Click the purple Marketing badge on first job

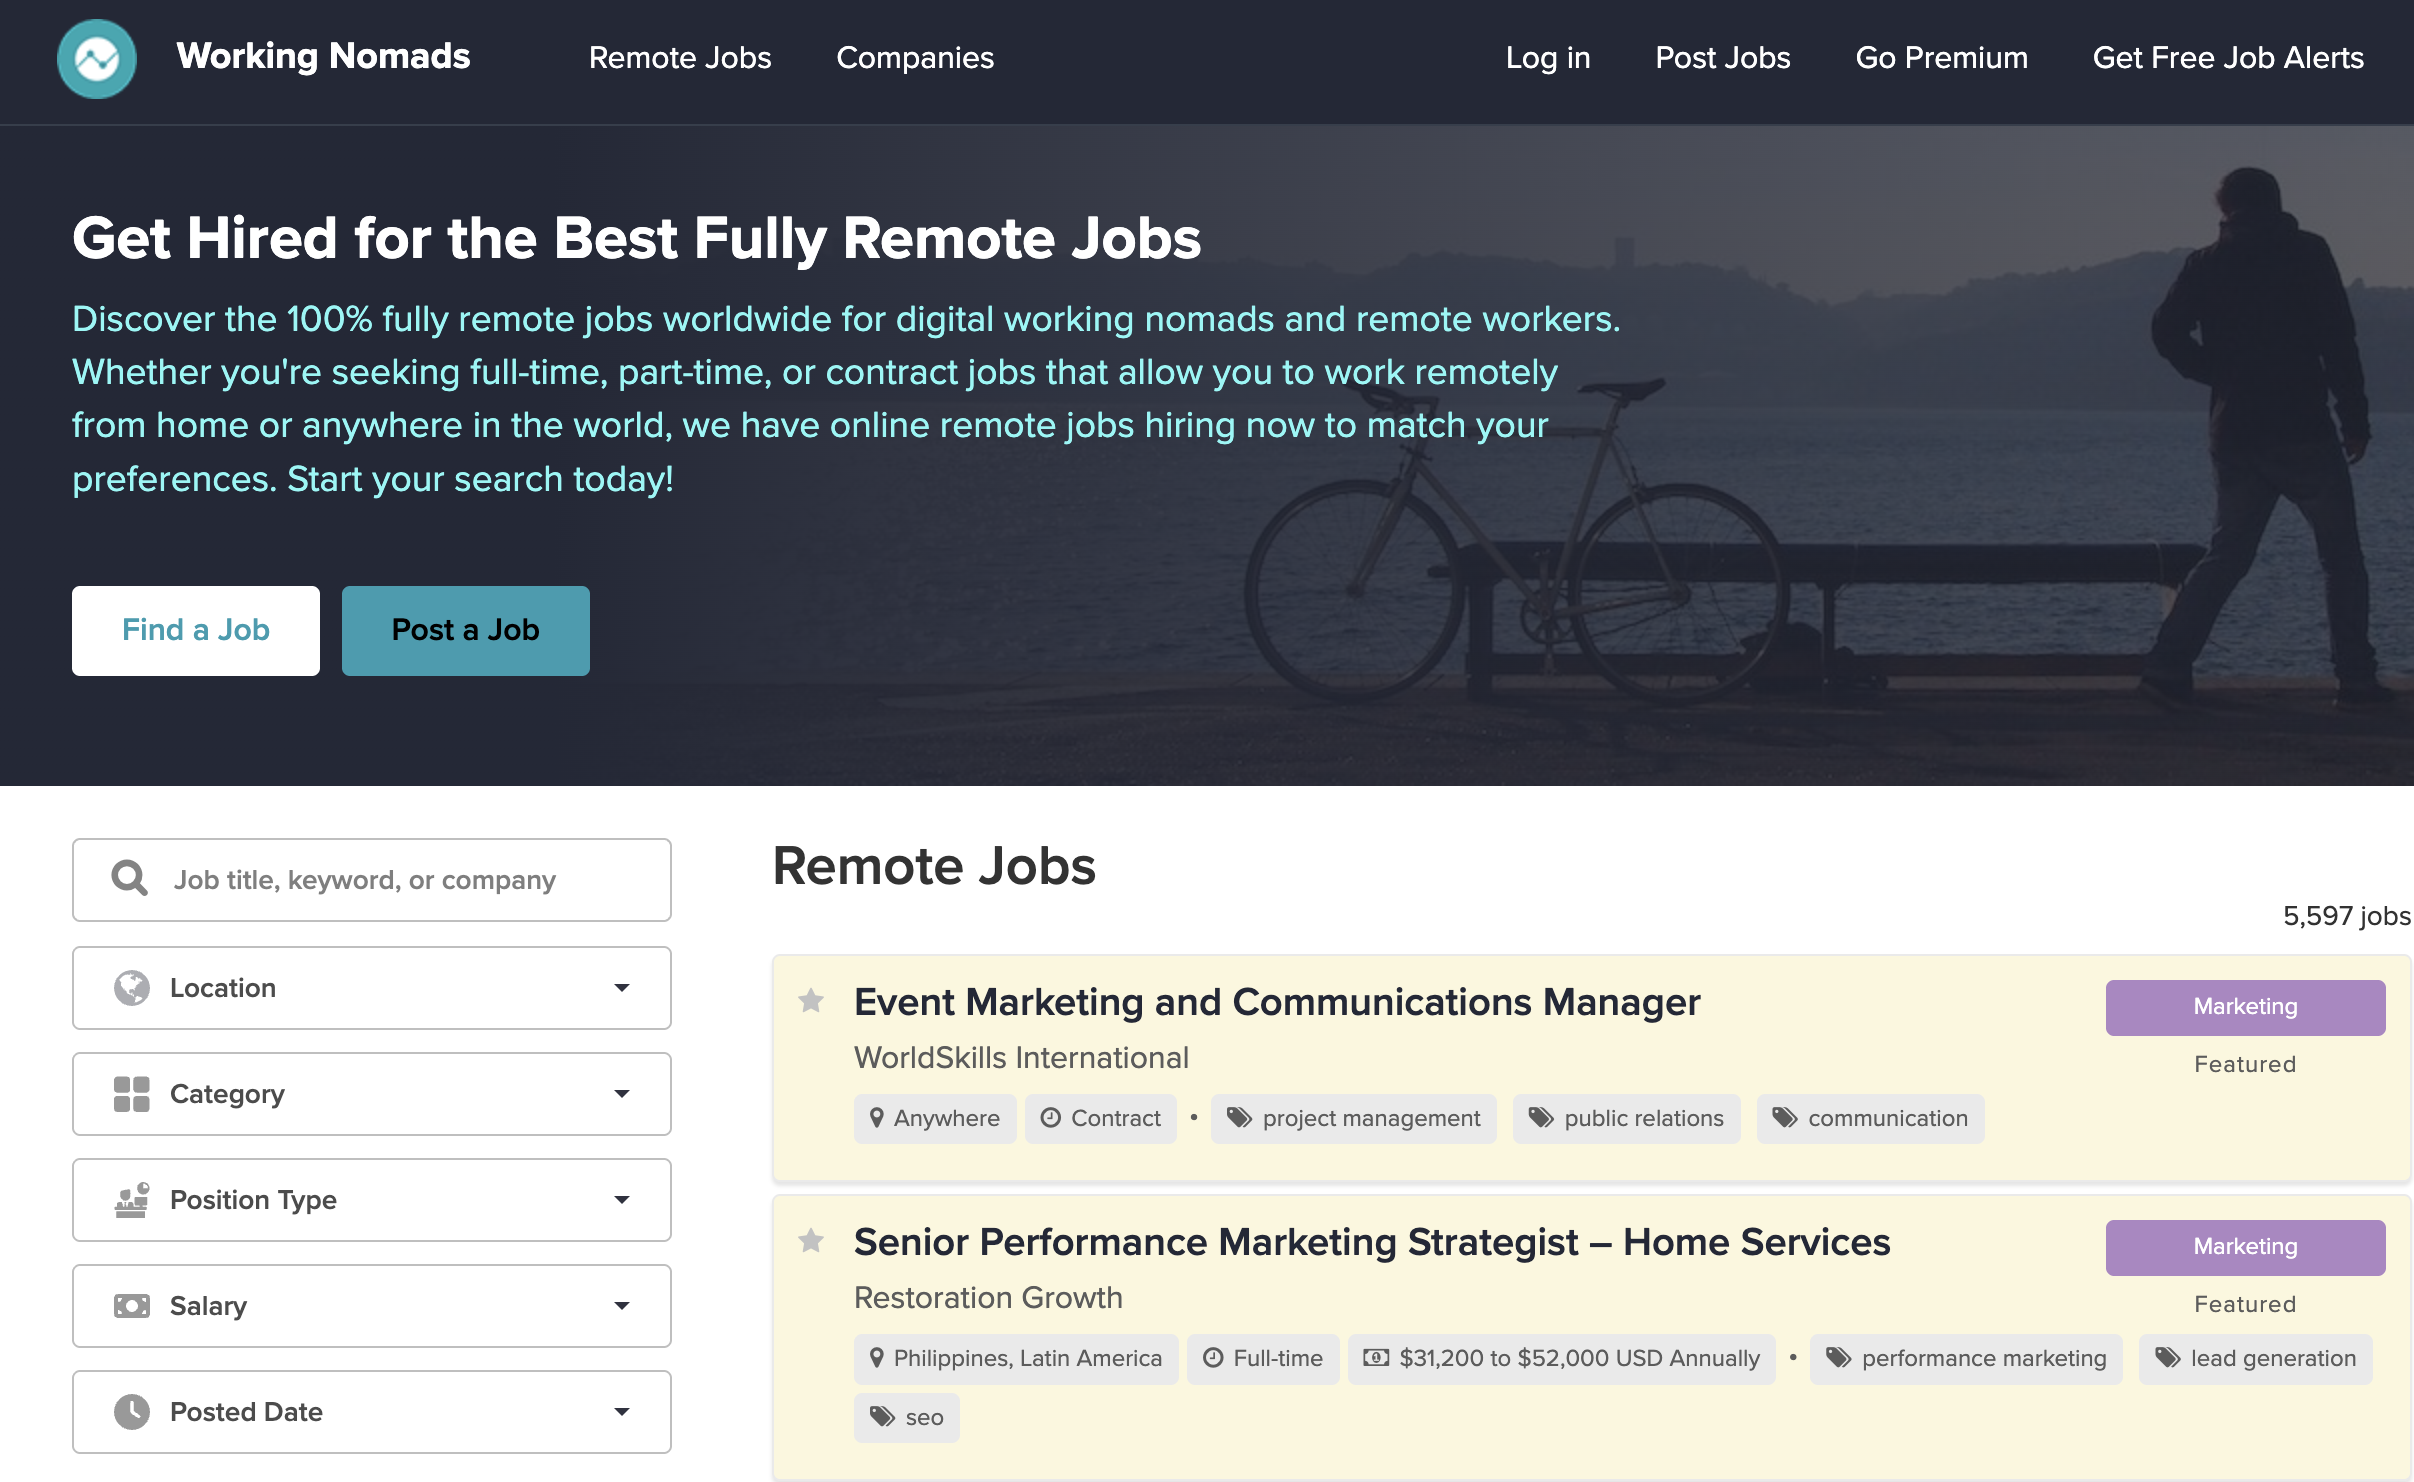pyautogui.click(x=2244, y=1007)
